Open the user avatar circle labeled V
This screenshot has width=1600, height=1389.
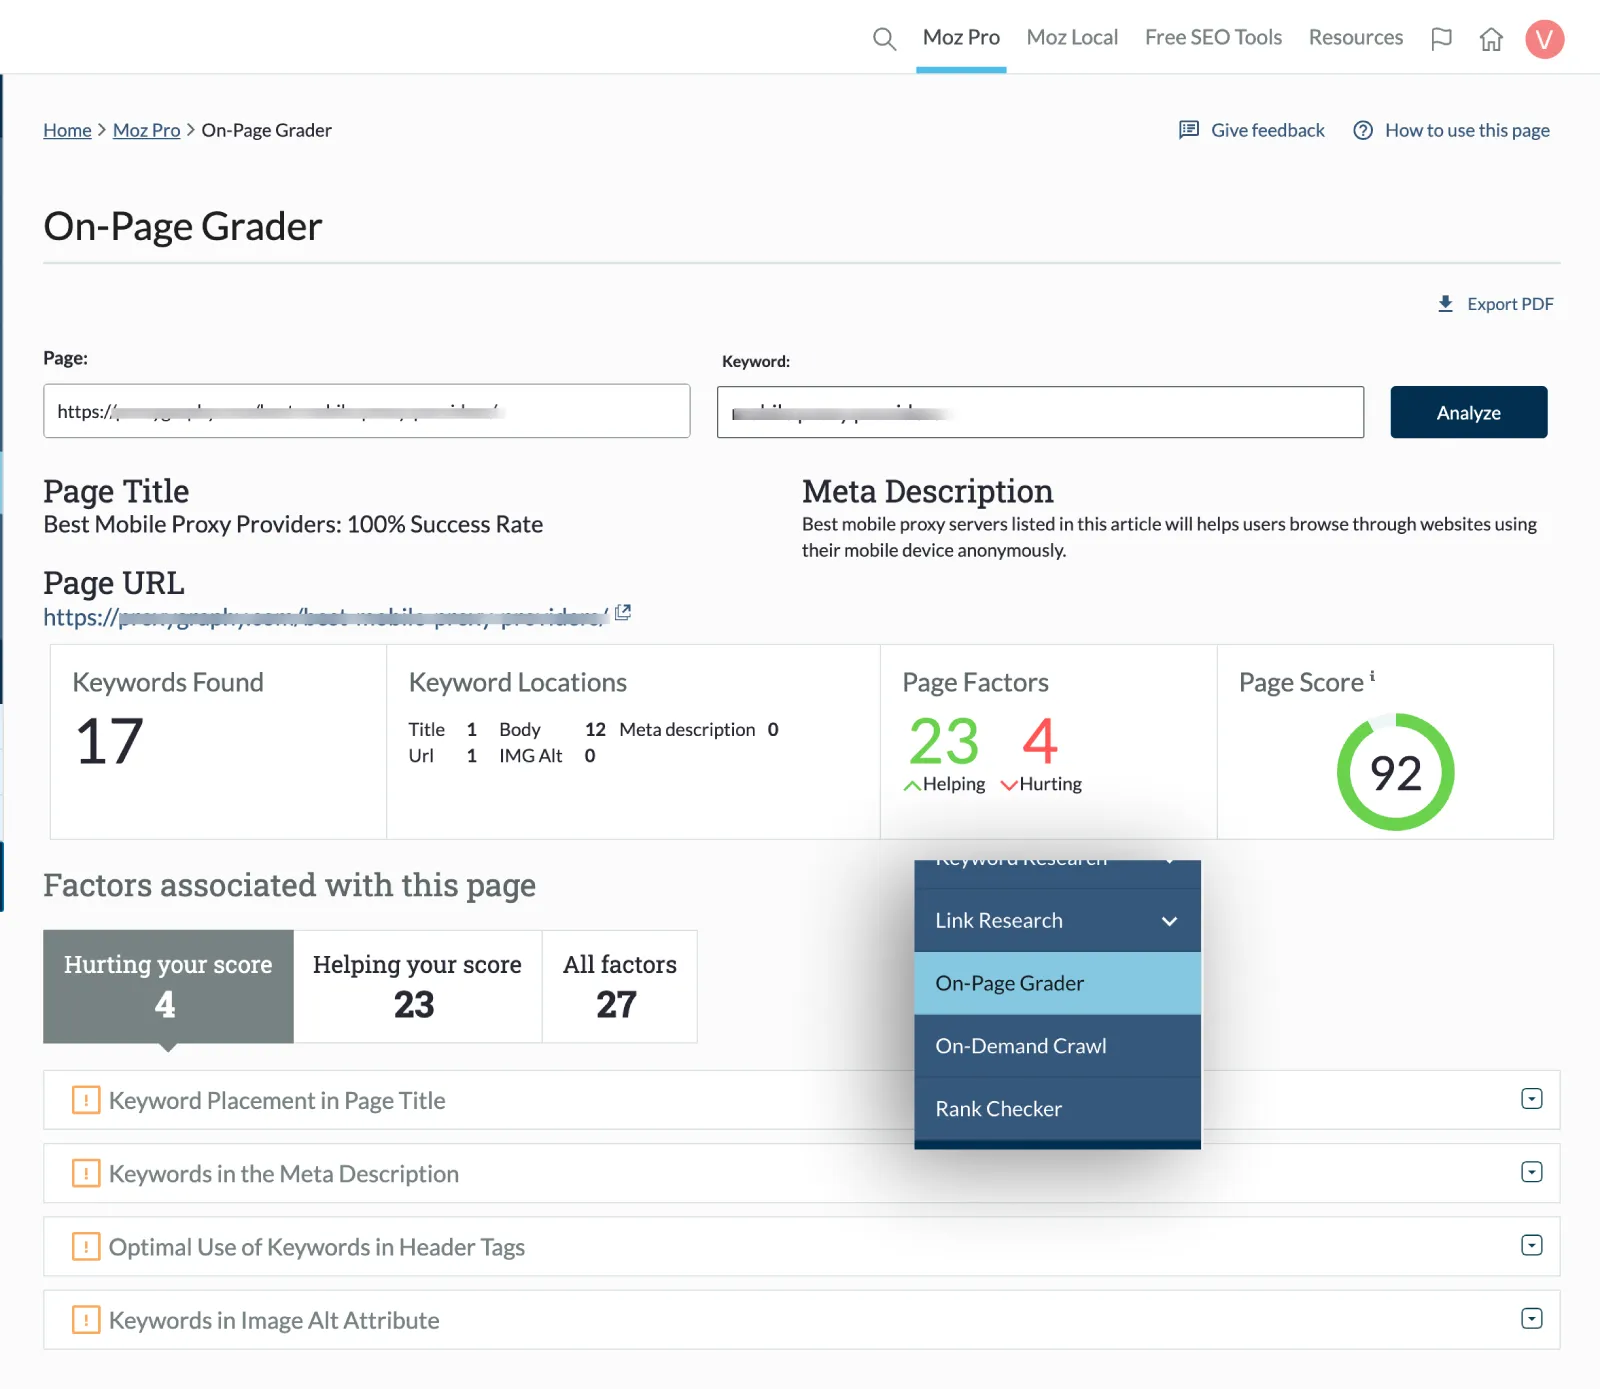point(1544,39)
